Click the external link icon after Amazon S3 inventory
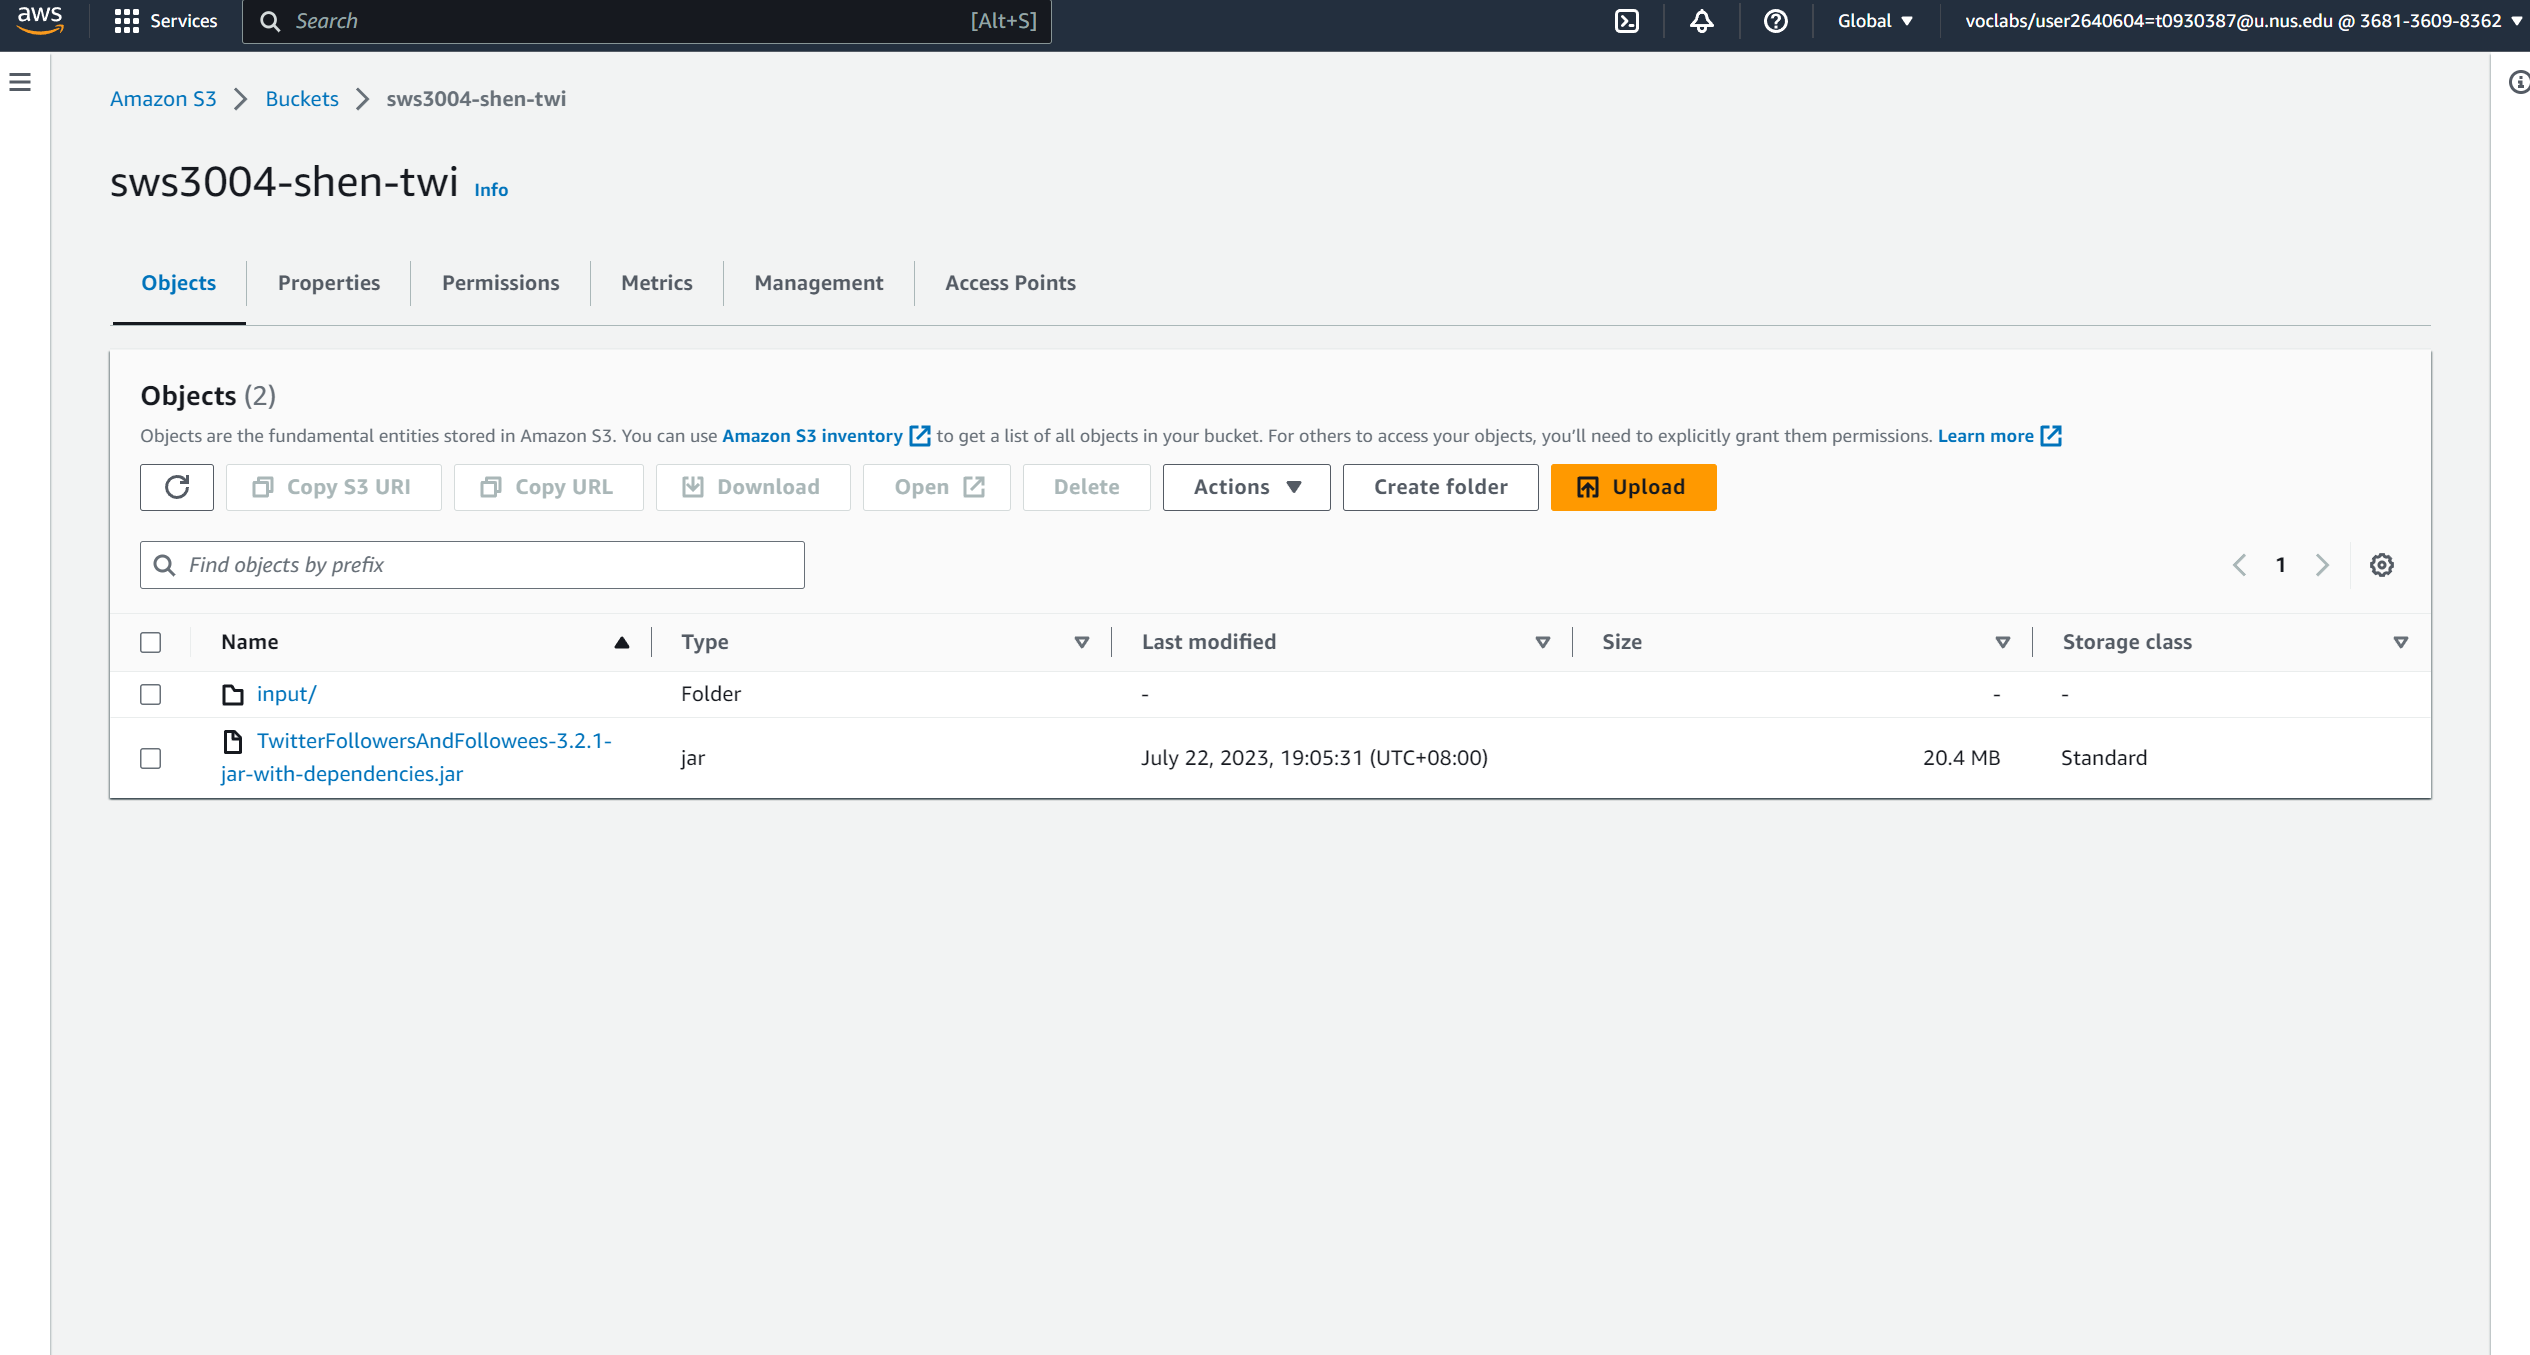Viewport: 2530px width, 1355px height. pyautogui.click(x=920, y=436)
